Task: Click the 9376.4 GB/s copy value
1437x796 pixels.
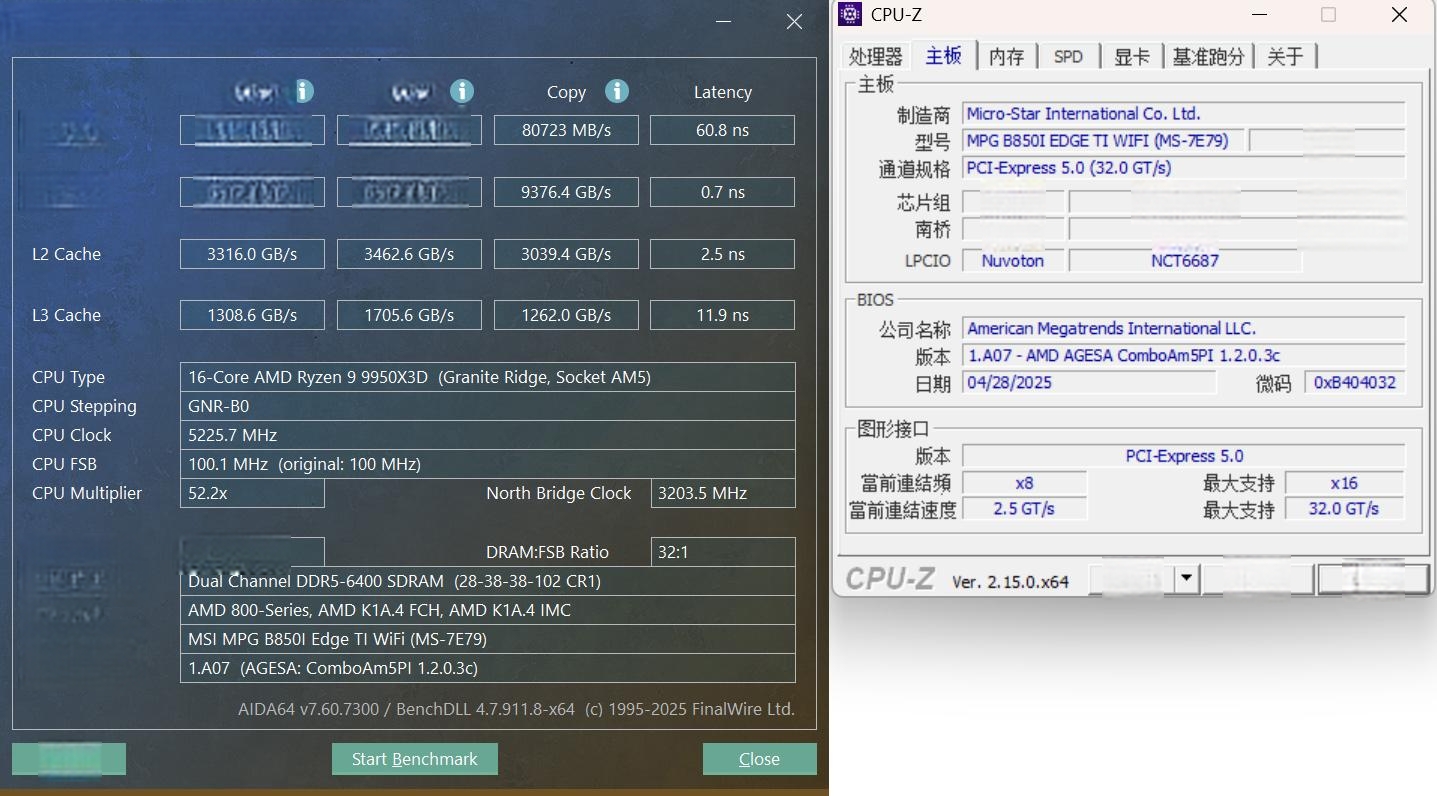Action: (x=566, y=192)
